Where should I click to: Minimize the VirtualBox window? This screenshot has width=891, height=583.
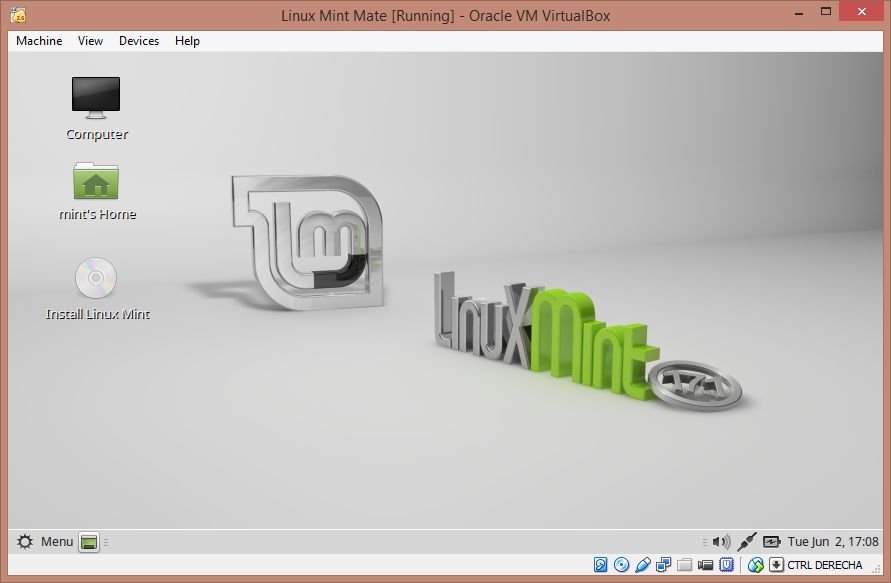point(799,13)
